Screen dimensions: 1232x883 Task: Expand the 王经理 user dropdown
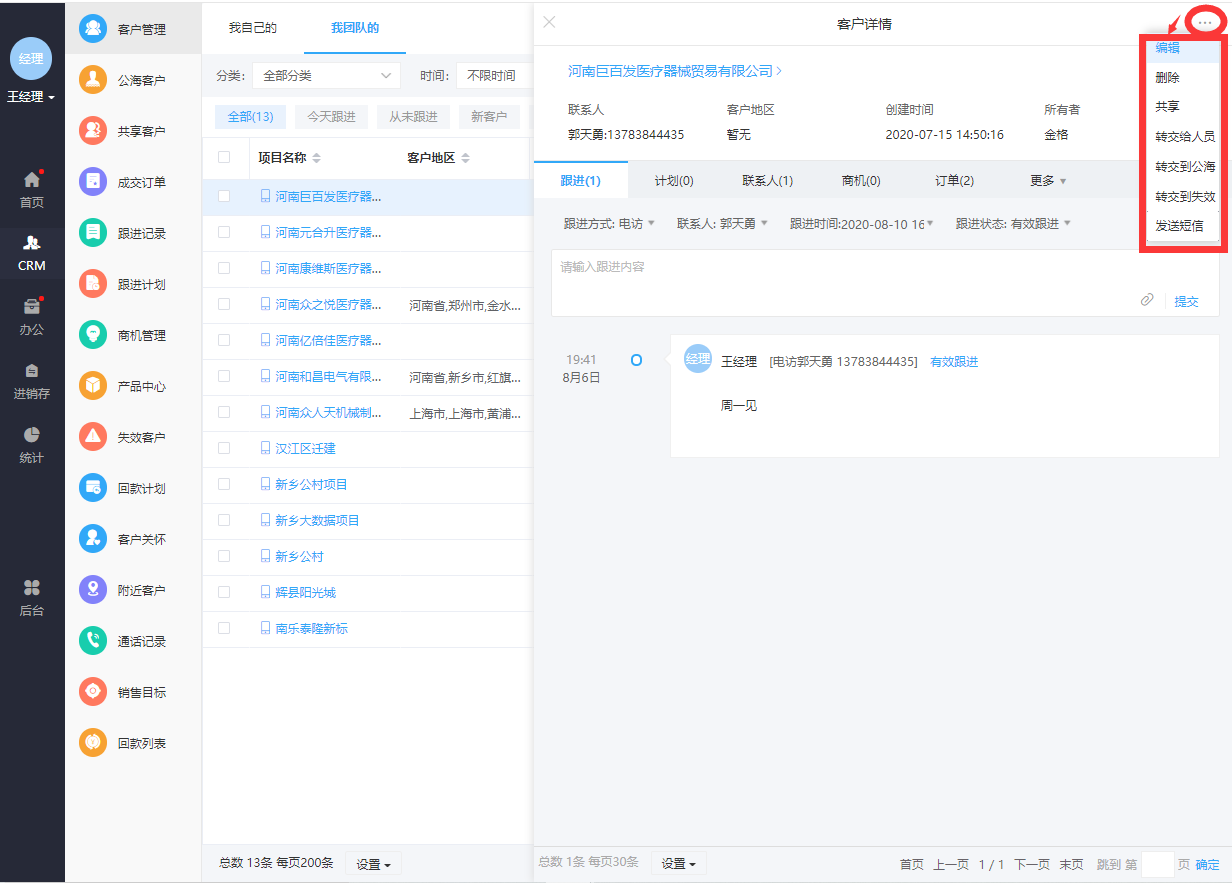tap(31, 97)
